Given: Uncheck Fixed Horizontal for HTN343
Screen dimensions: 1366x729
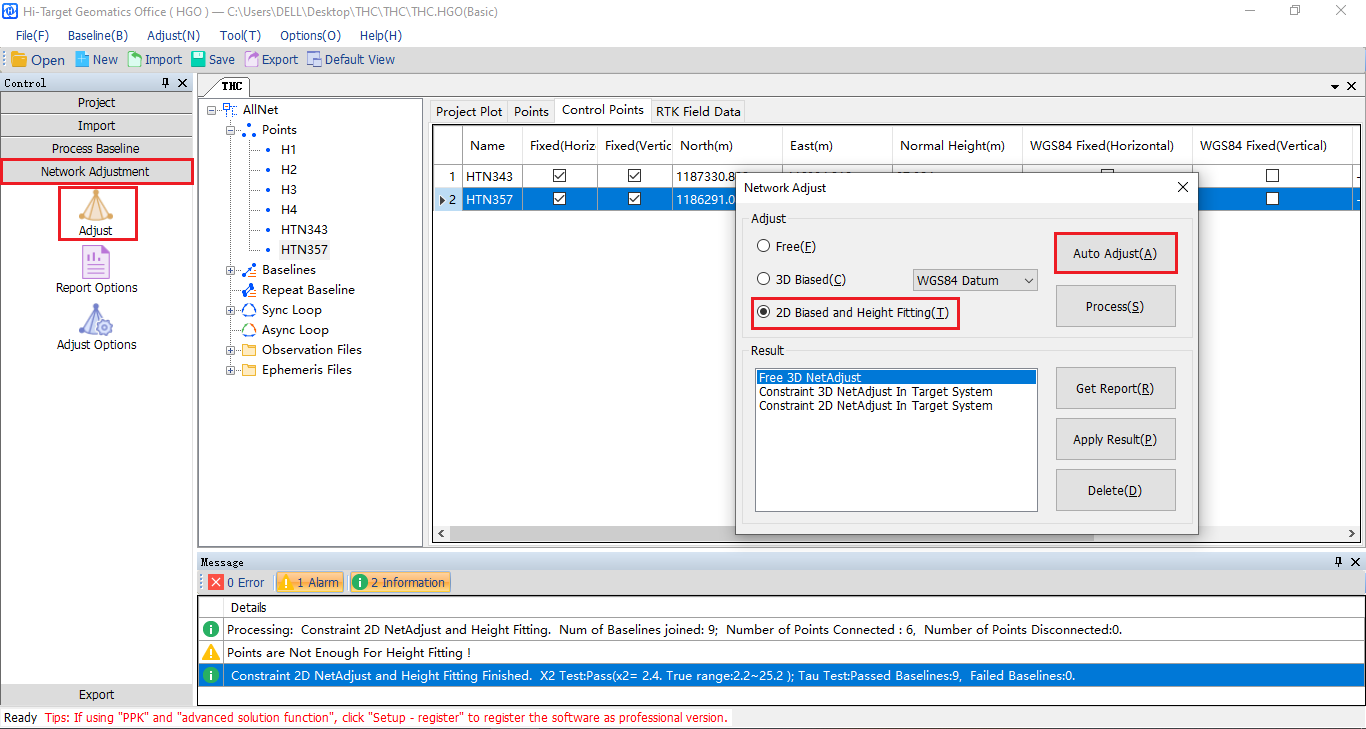Looking at the screenshot, I should (559, 176).
